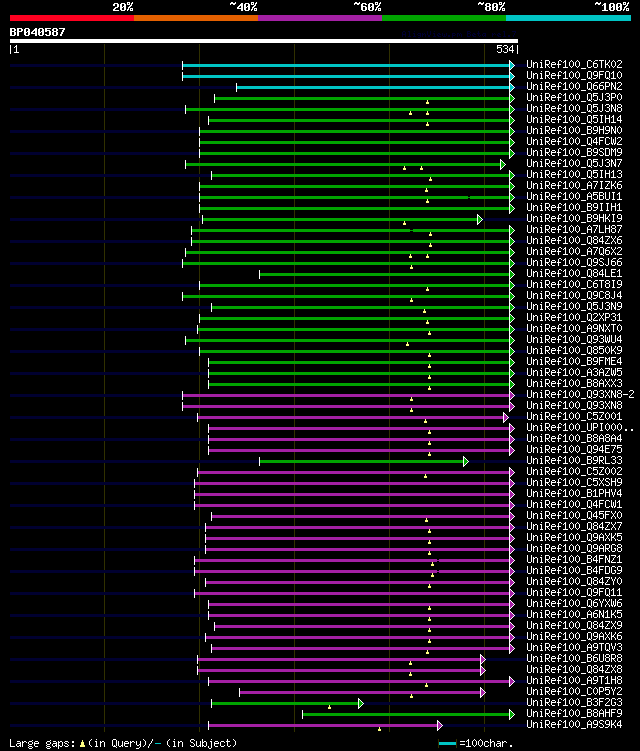Open hit UniRef100_Q5J3P0
Screen dimensions: 640x751
[x=574, y=97]
